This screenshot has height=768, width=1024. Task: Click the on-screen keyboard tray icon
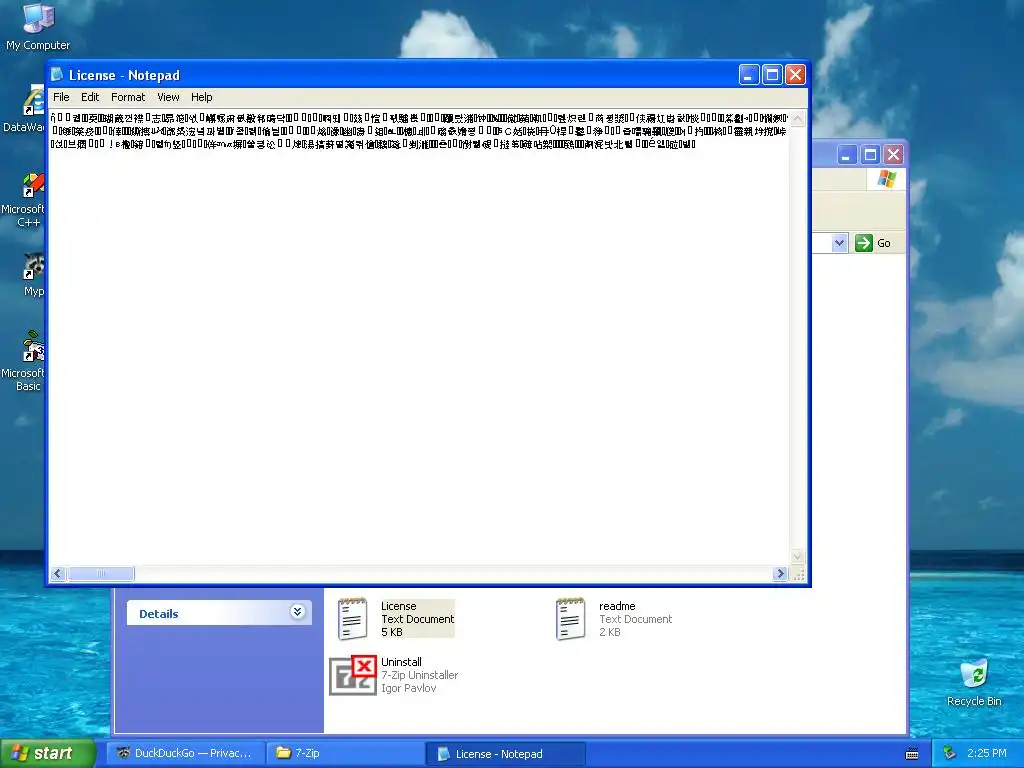(x=912, y=754)
